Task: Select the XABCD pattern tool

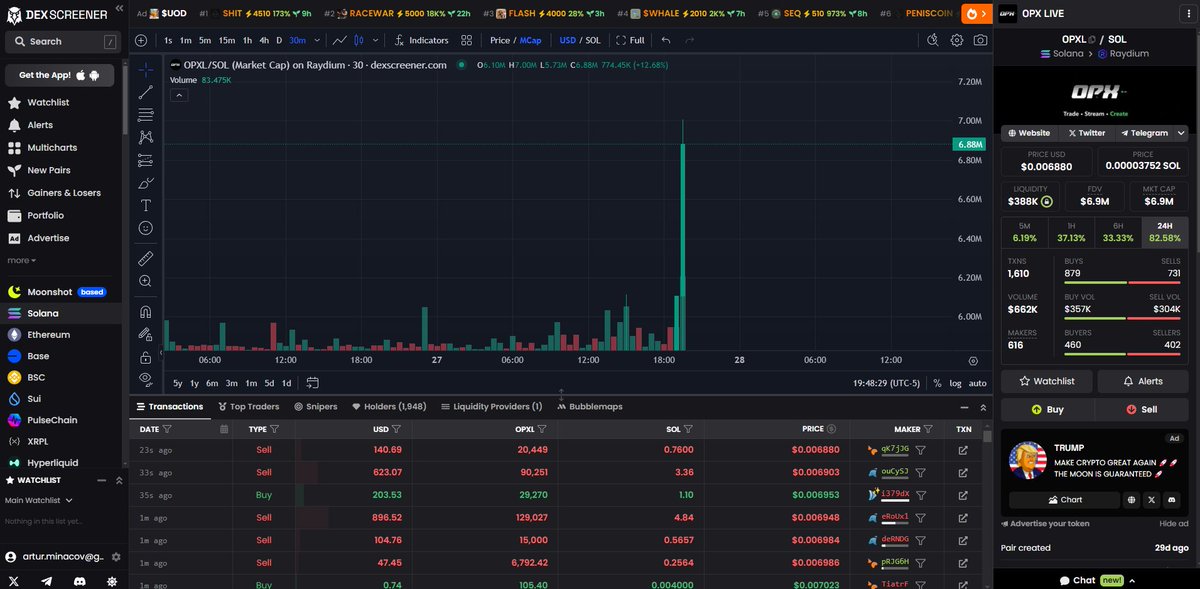Action: (x=146, y=137)
